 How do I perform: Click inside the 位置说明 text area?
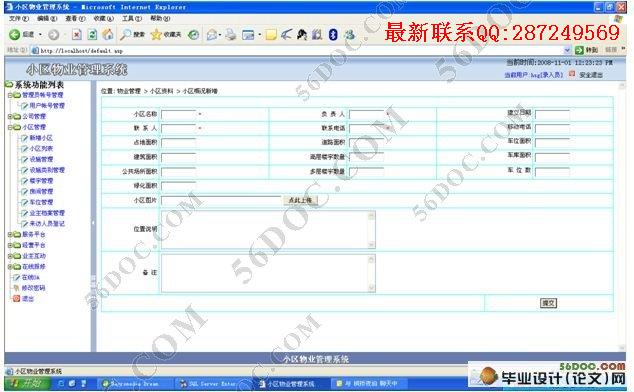265,229
